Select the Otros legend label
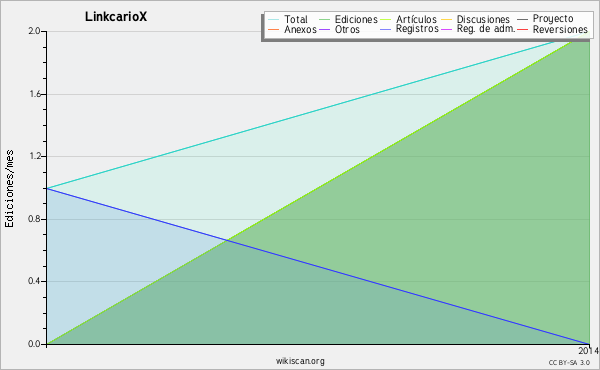This screenshot has height=370, width=600. click(347, 29)
